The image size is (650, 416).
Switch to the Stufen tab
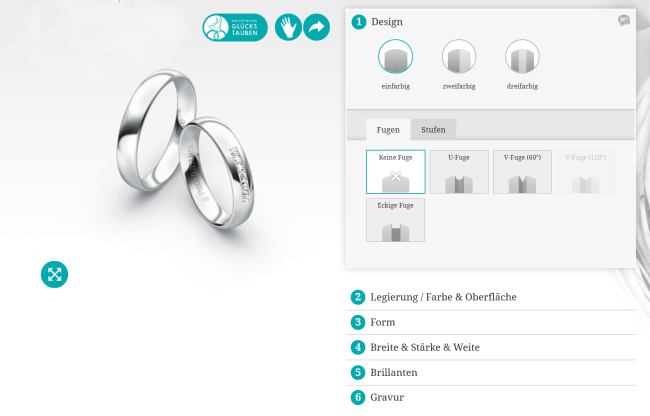[433, 130]
